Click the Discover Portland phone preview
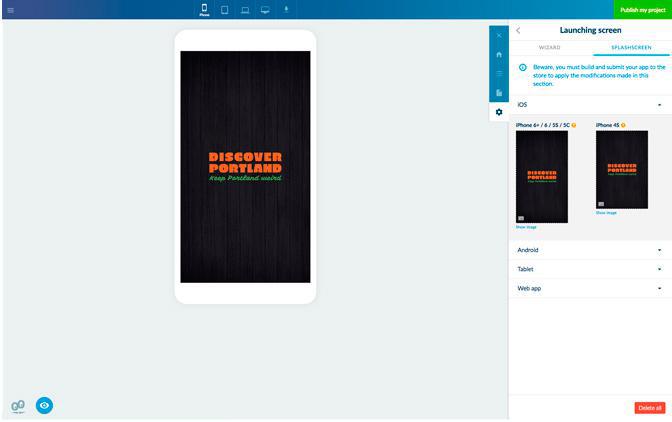Image resolution: width=672 pixels, height=422 pixels. click(245, 167)
